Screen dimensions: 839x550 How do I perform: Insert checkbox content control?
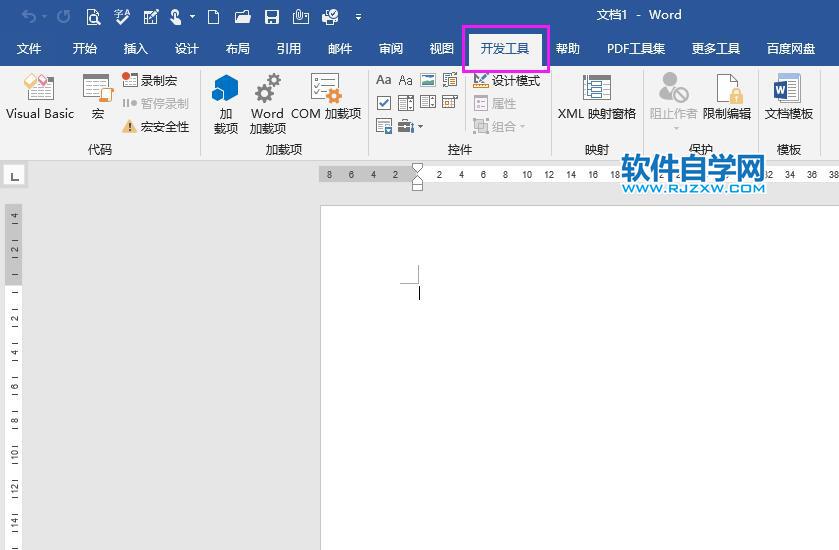pyautogui.click(x=384, y=103)
